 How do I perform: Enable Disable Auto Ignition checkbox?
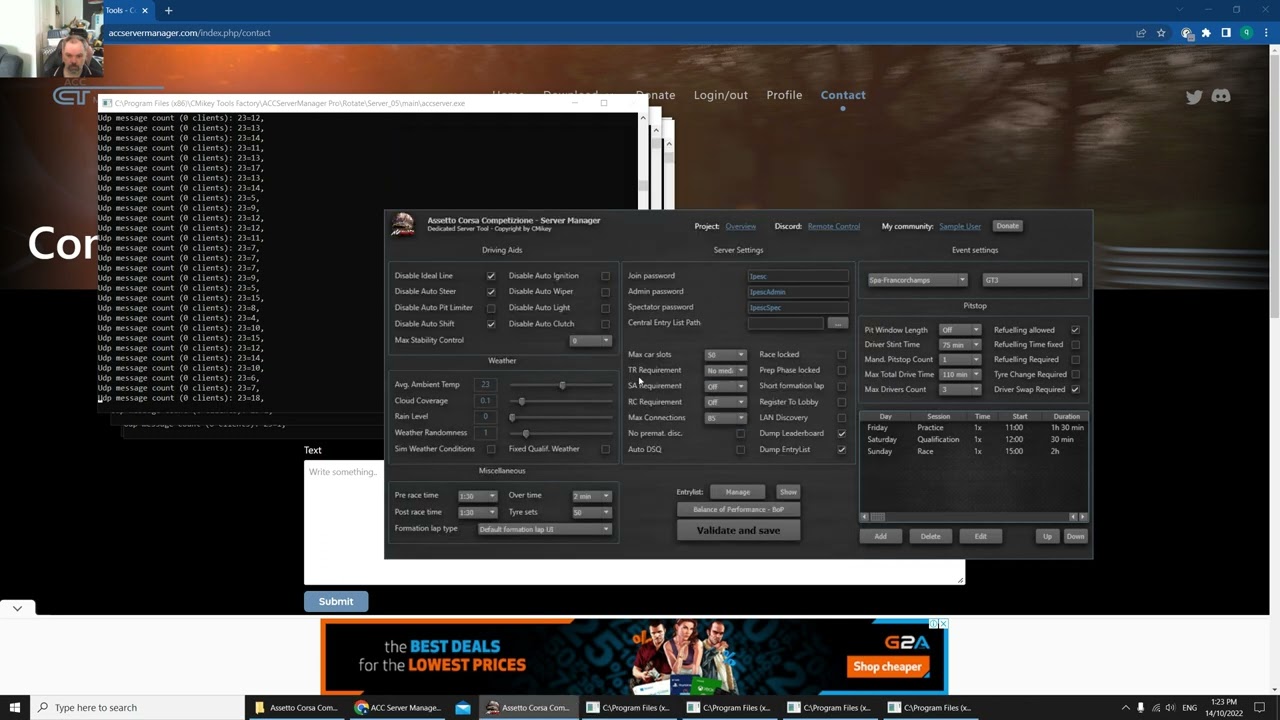coord(605,276)
